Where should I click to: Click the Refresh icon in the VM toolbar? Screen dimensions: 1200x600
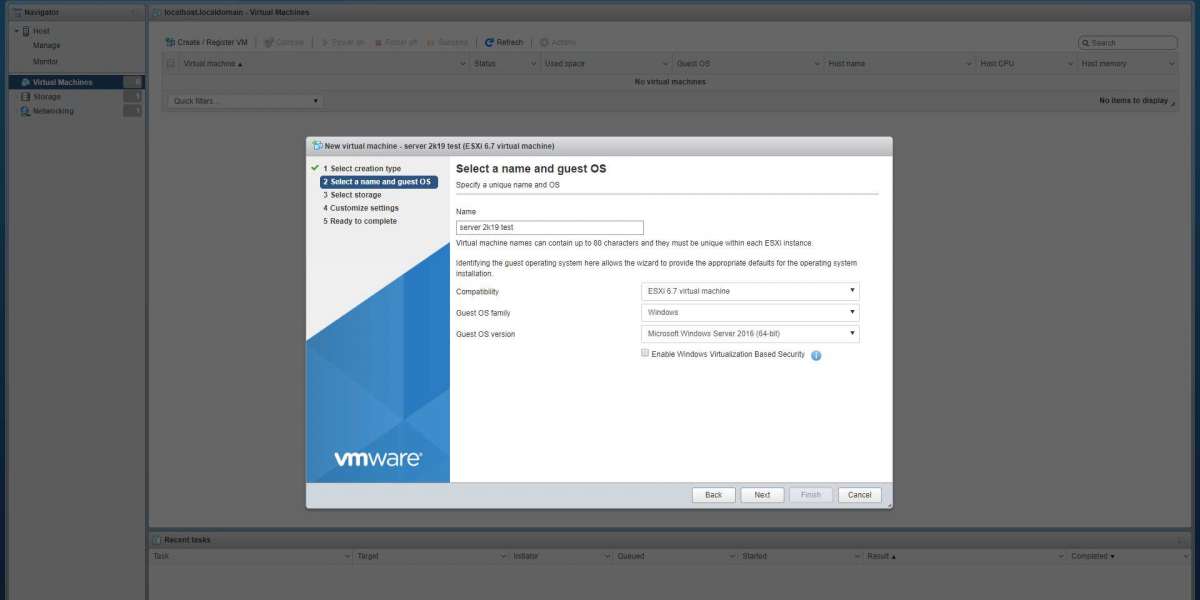(488, 42)
